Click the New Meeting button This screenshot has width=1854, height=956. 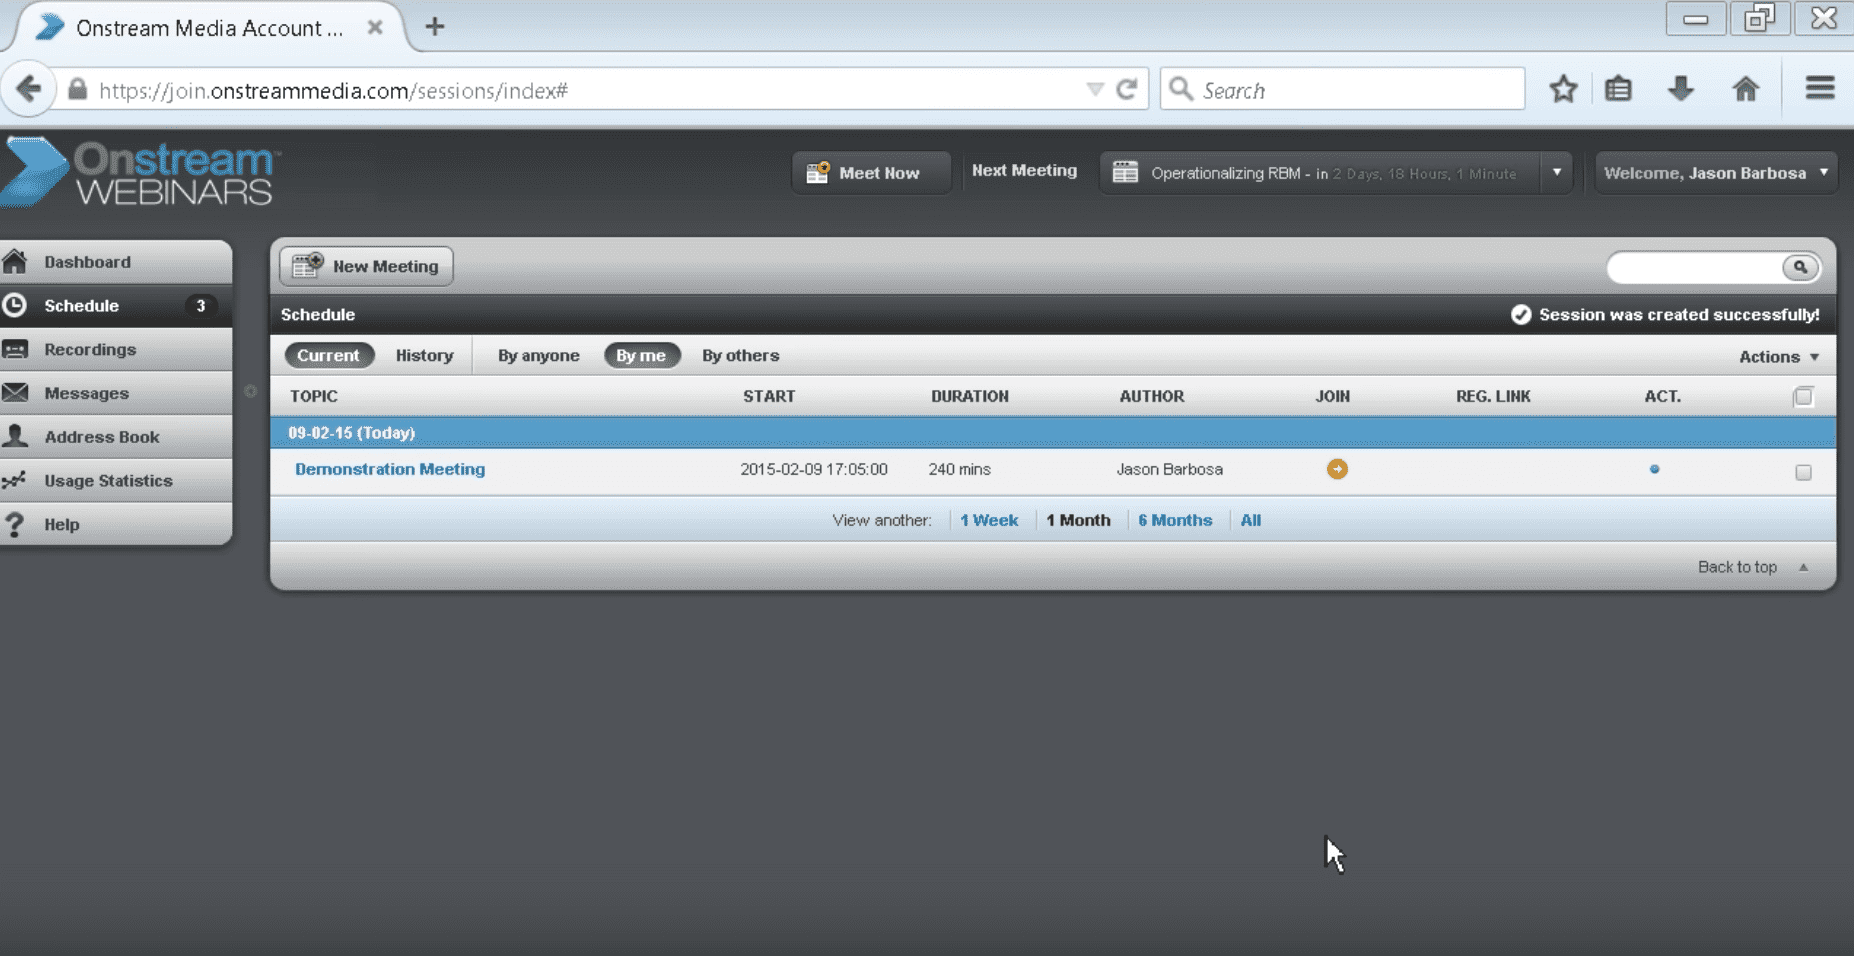click(x=366, y=267)
